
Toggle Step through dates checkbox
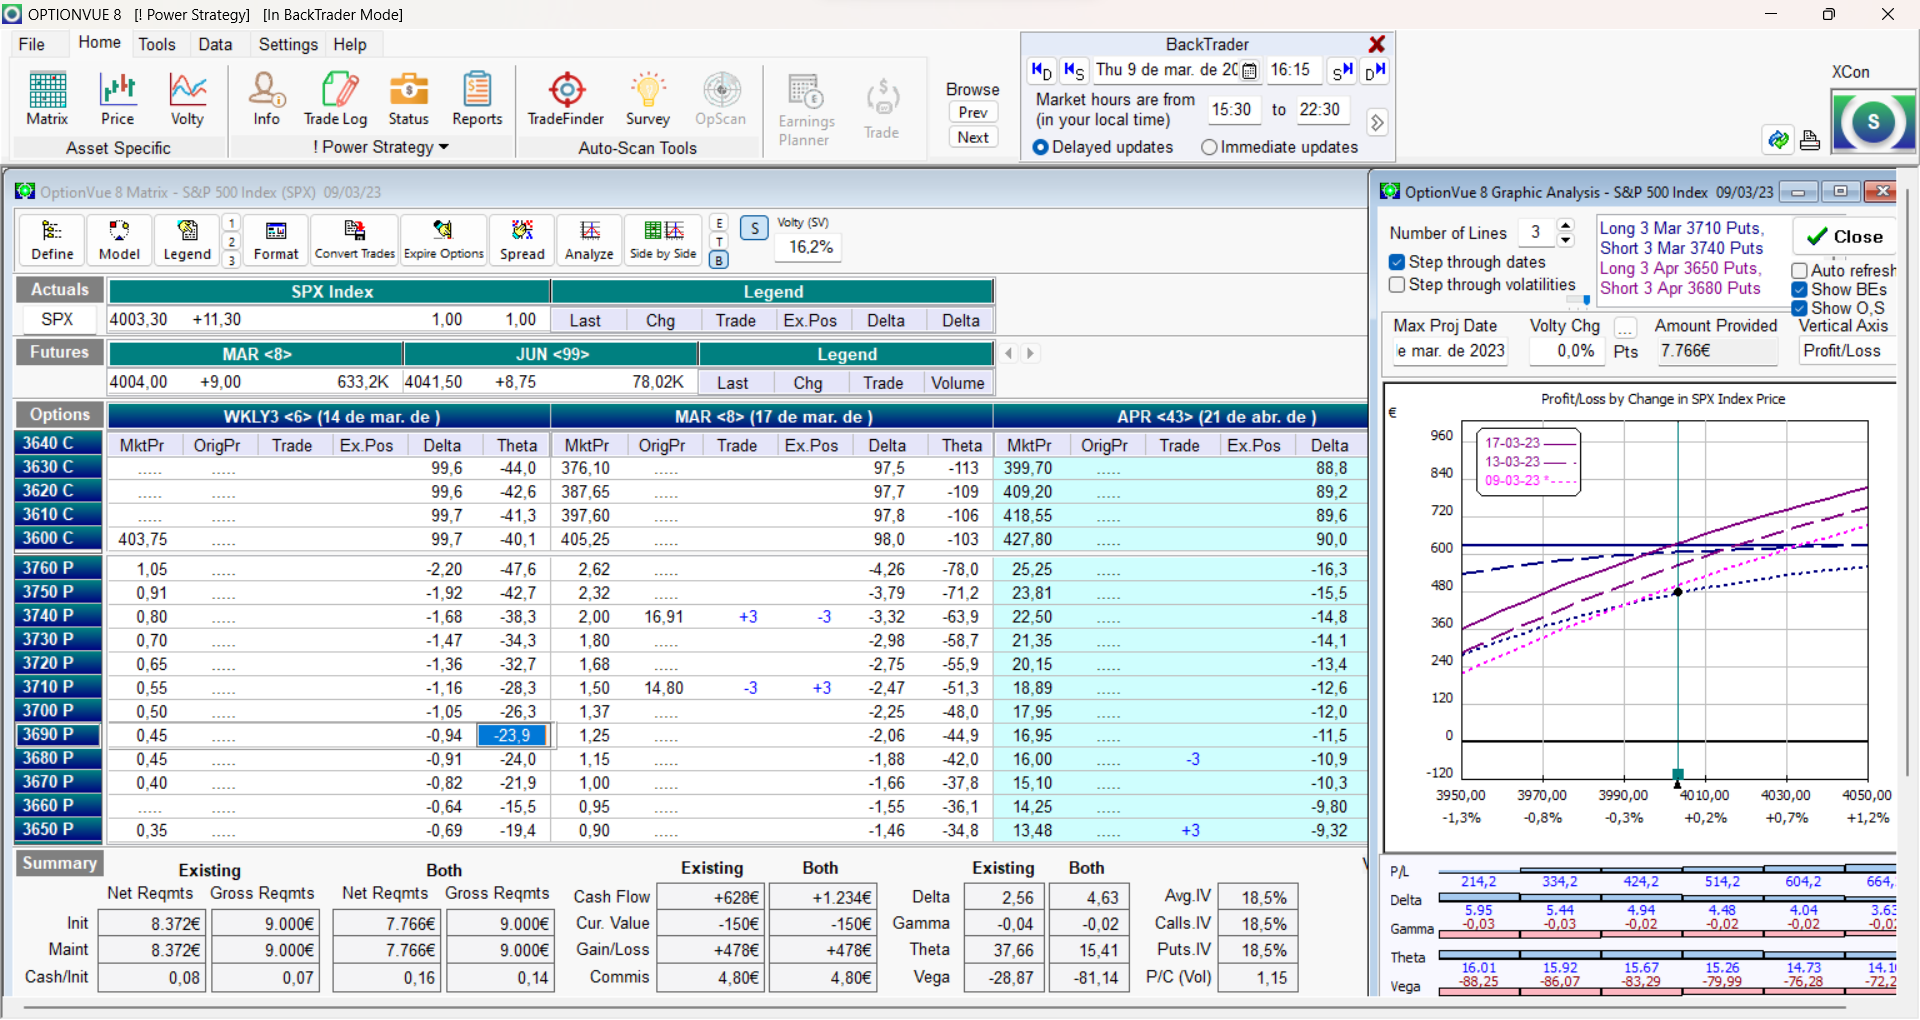point(1397,262)
